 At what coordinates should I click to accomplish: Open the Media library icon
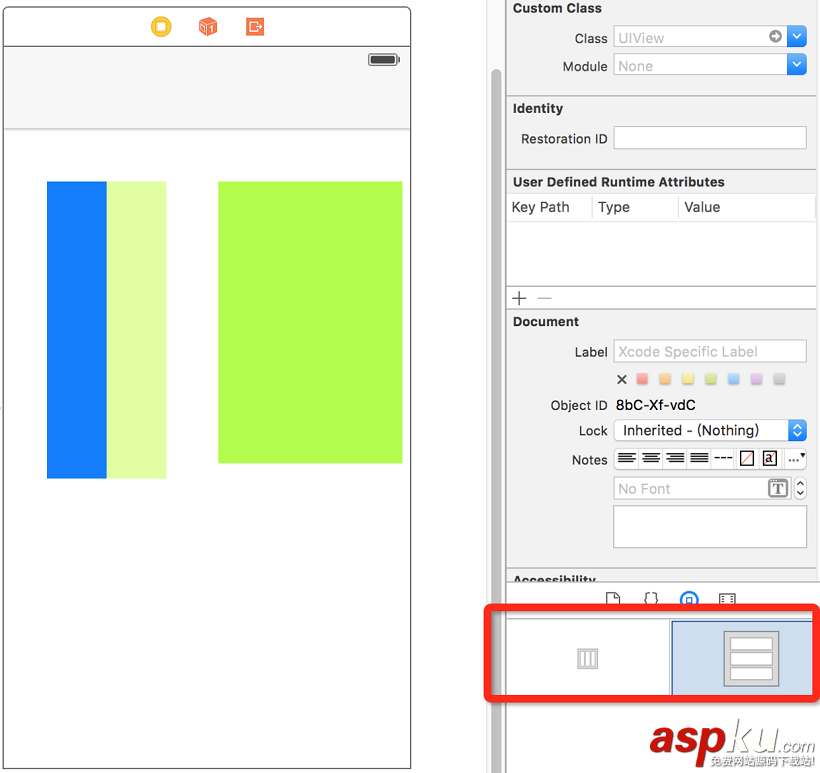coord(727,599)
